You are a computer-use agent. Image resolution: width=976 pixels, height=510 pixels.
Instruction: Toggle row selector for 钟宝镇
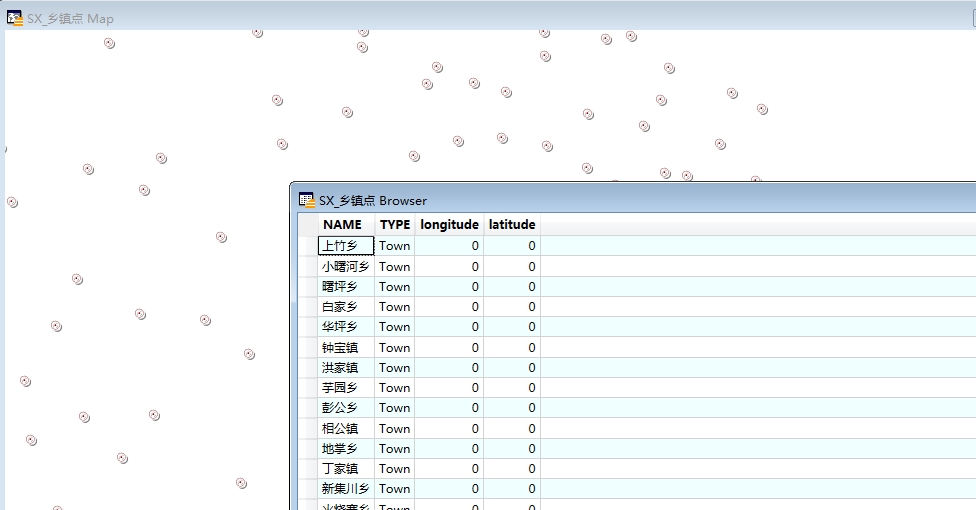pyautogui.click(x=308, y=348)
